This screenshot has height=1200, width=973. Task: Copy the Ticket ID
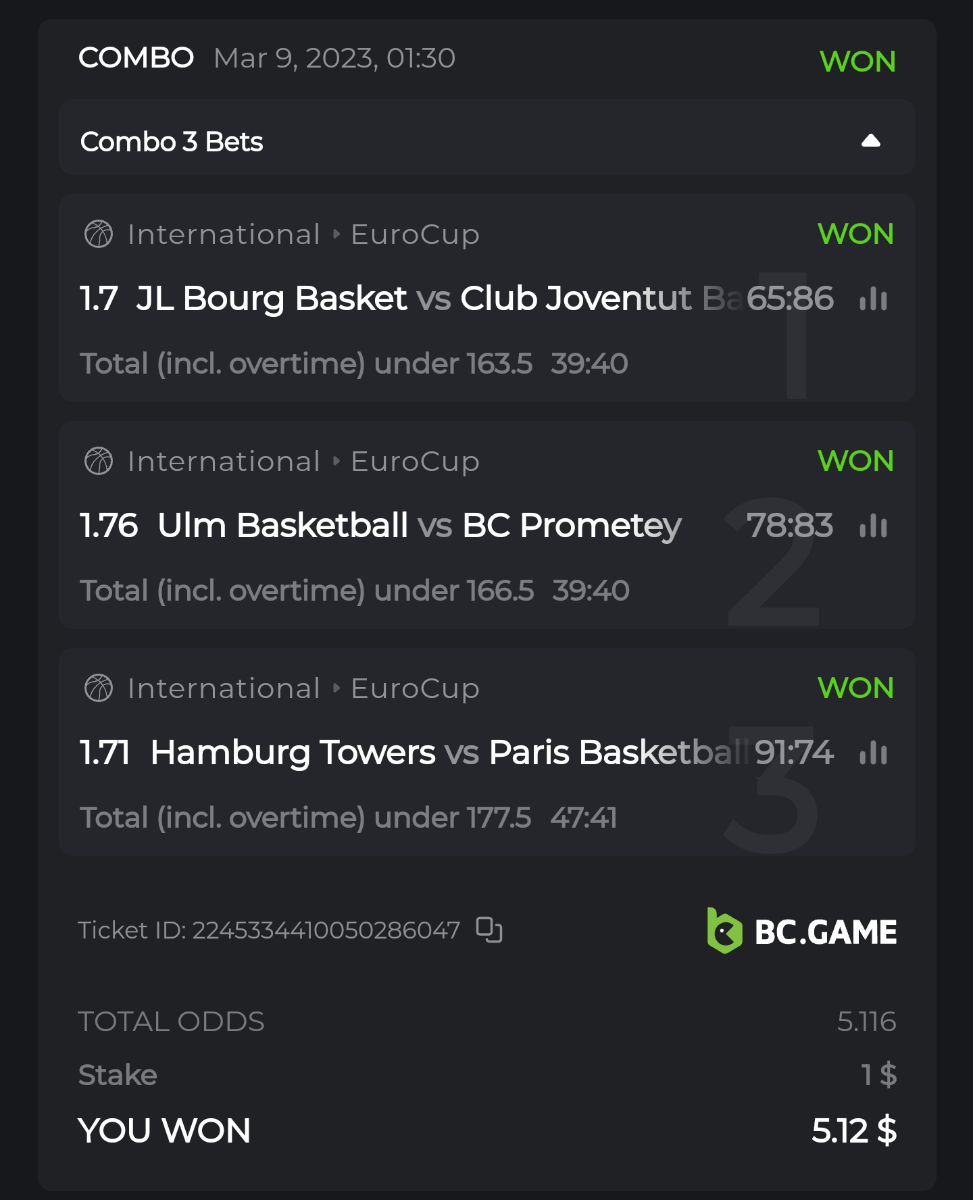pyautogui.click(x=489, y=930)
